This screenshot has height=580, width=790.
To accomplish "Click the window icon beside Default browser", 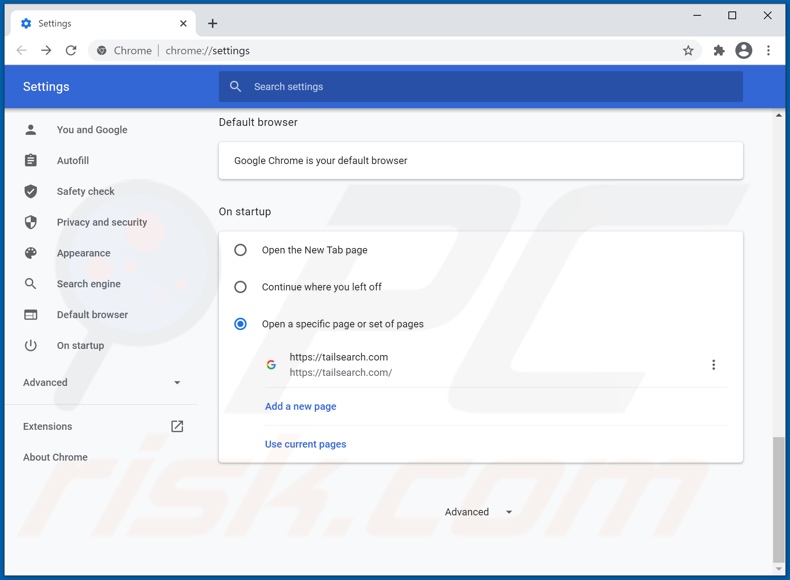I will click(x=31, y=314).
